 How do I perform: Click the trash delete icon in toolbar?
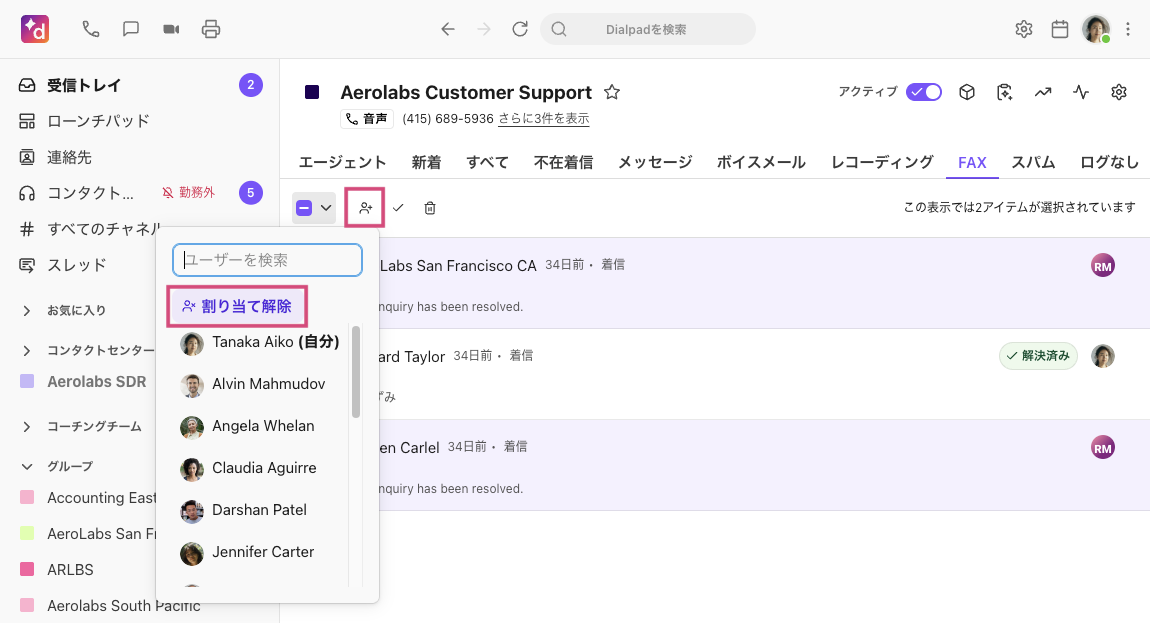[x=430, y=208]
